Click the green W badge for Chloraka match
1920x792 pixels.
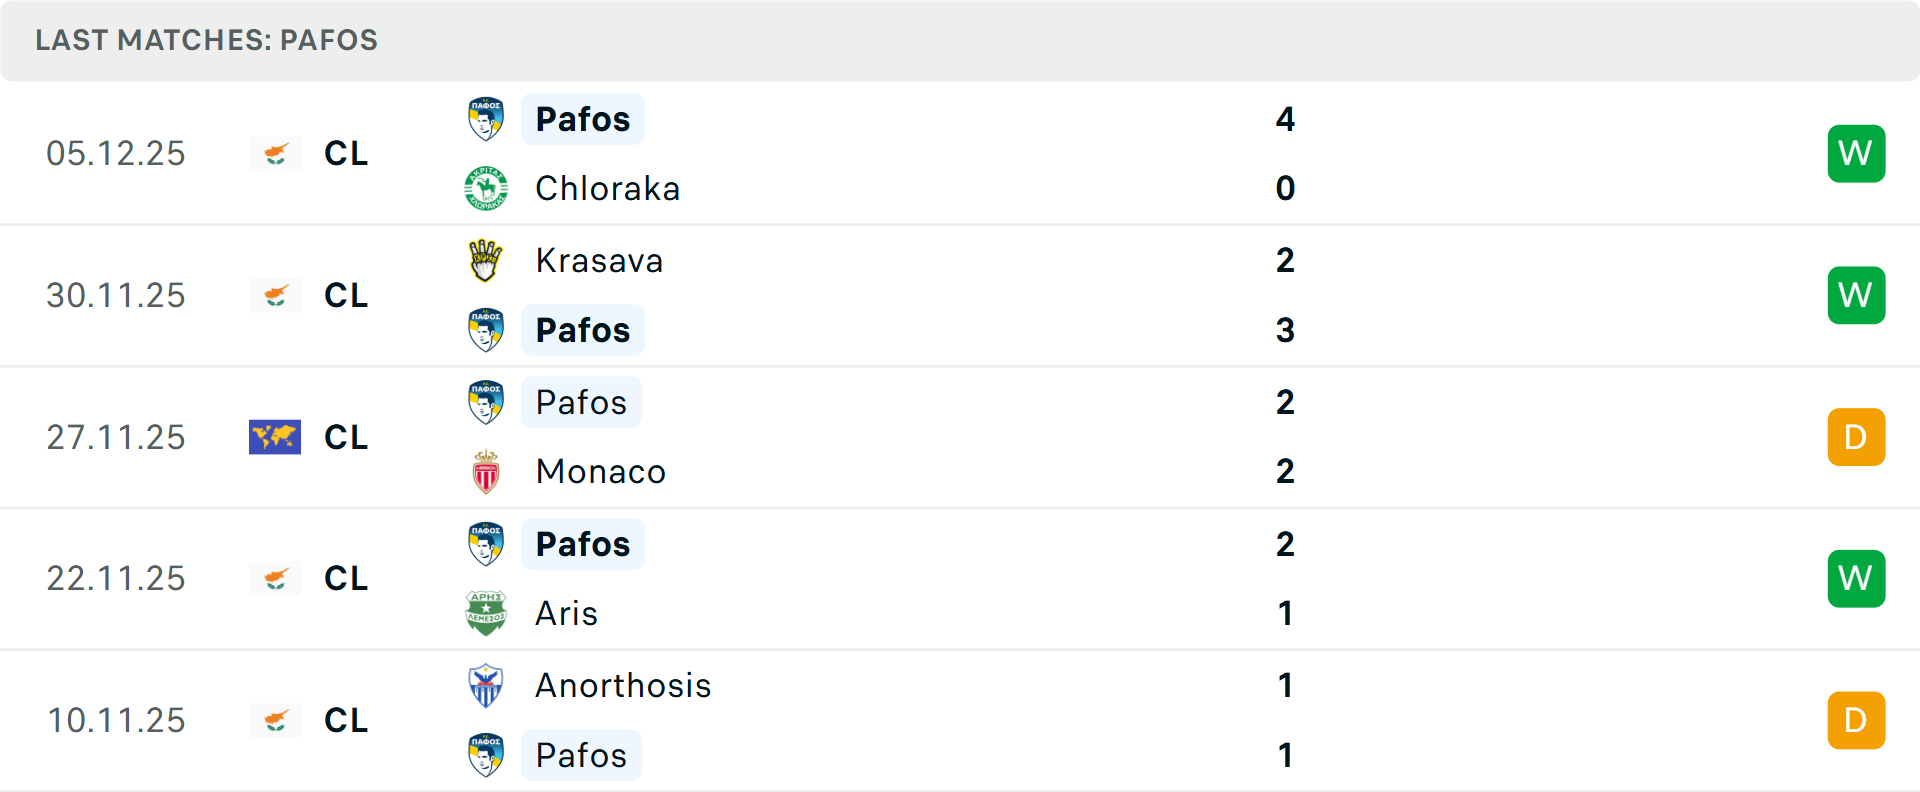click(x=1856, y=153)
